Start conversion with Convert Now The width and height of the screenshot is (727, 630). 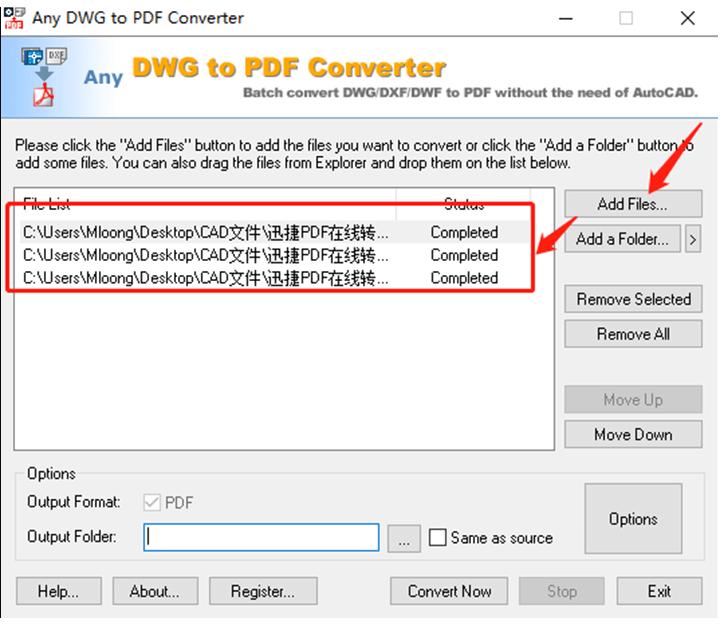point(449,592)
